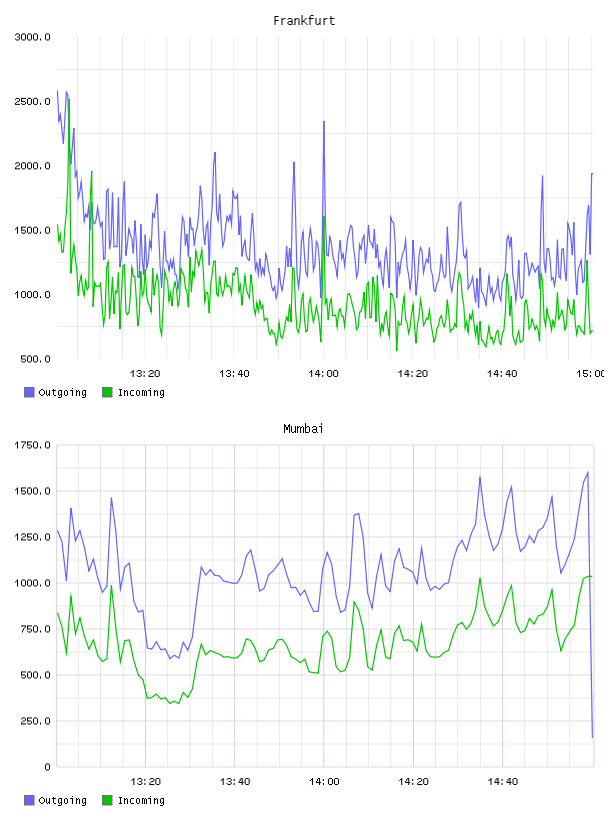Click the 750.0 y-axis label on Mumbai chart
Screen dimensions: 608x816
(x=35, y=629)
